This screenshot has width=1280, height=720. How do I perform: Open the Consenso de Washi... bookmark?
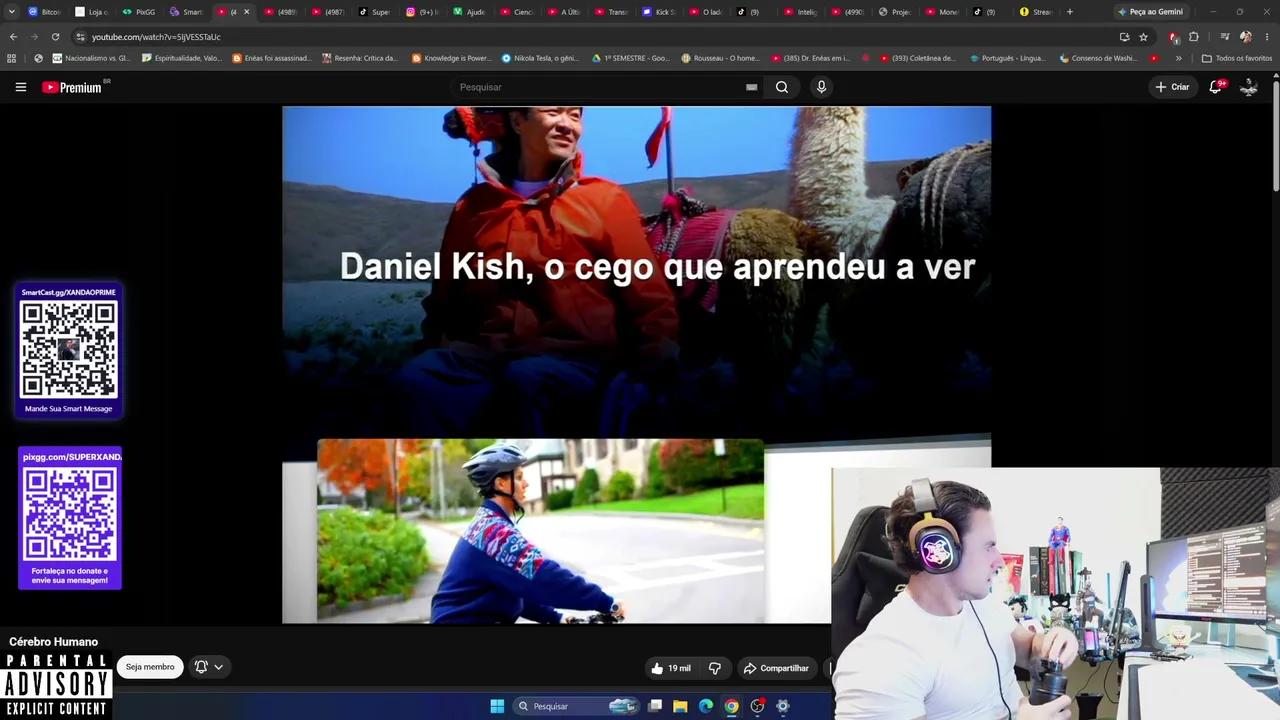coord(1097,58)
